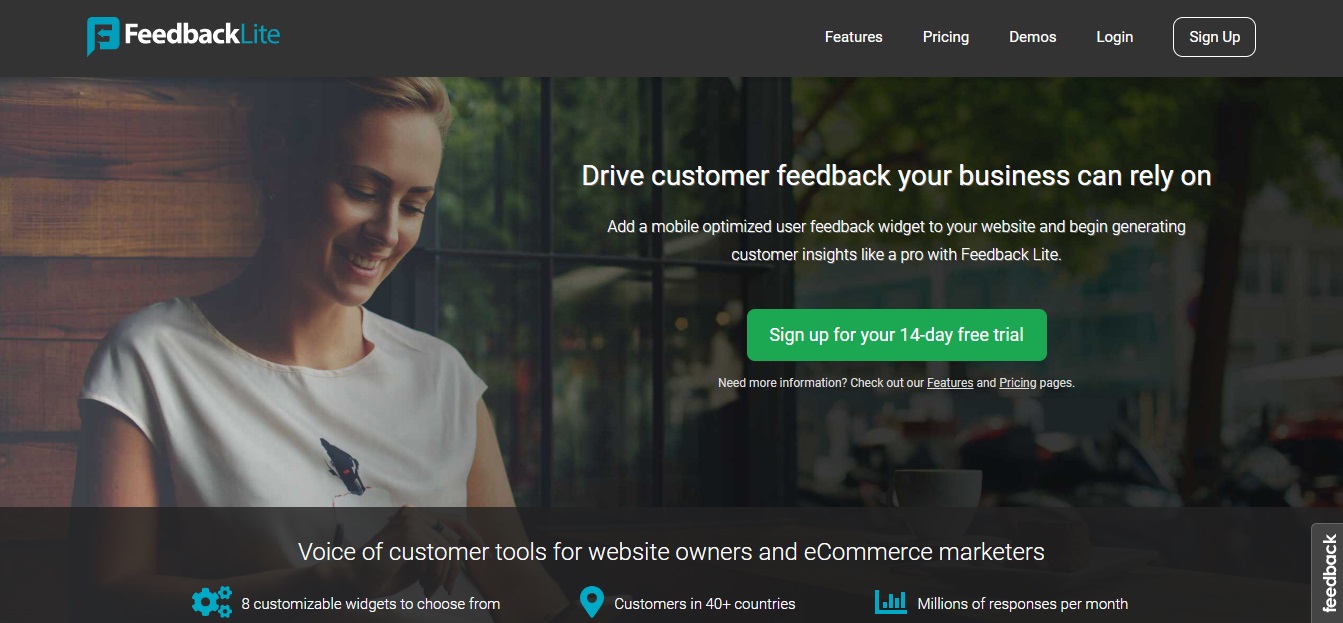
Task: Select 'Millions of responses per month' text
Action: [x=1022, y=604]
